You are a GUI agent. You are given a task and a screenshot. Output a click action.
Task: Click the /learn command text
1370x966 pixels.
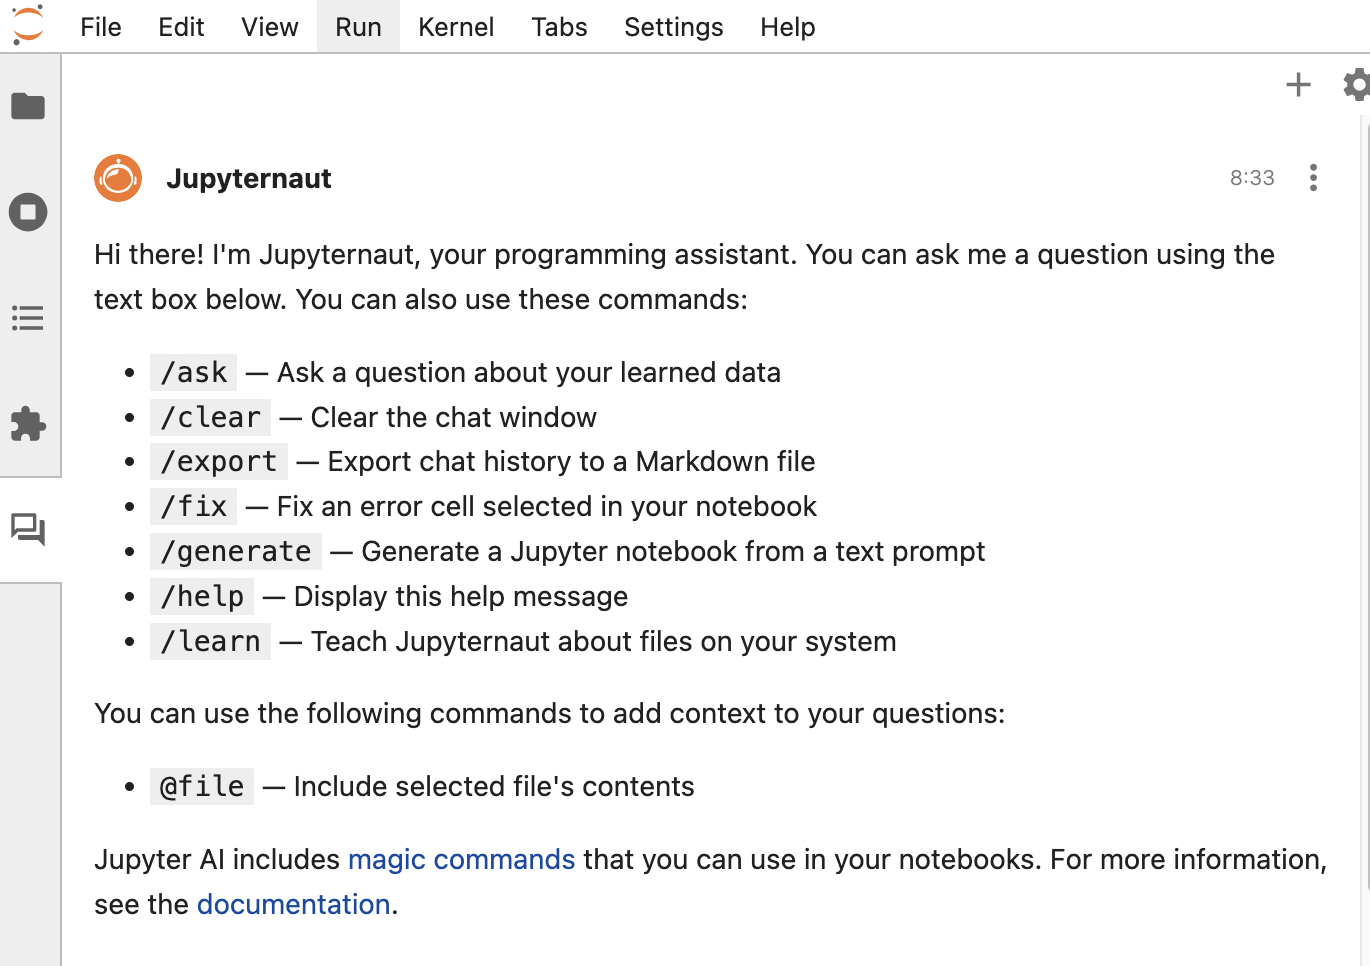[210, 641]
